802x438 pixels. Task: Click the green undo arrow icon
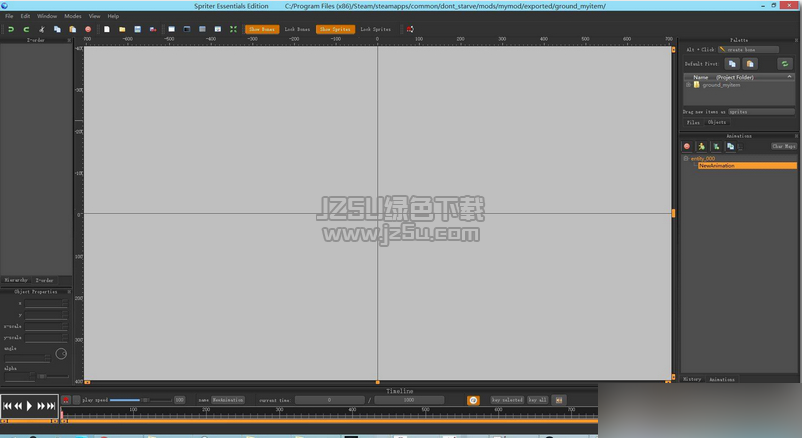11,29
